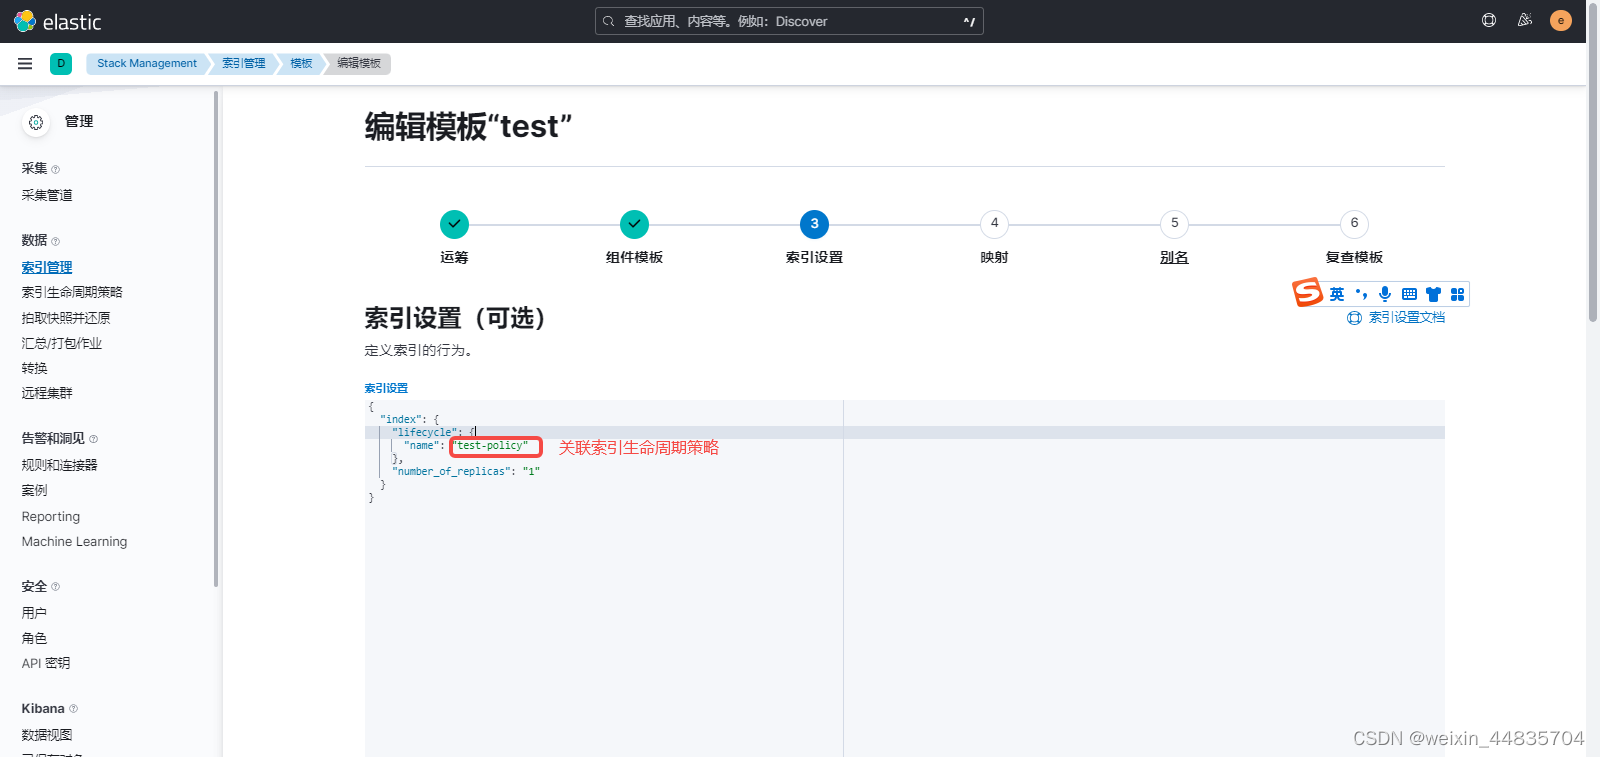Open the newsfeed icon
Screen dimensions: 1600x757
point(1525,20)
